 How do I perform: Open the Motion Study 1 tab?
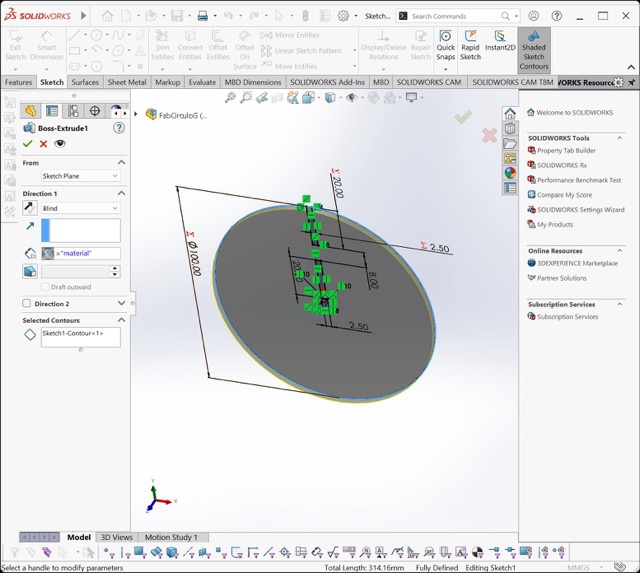pos(171,537)
